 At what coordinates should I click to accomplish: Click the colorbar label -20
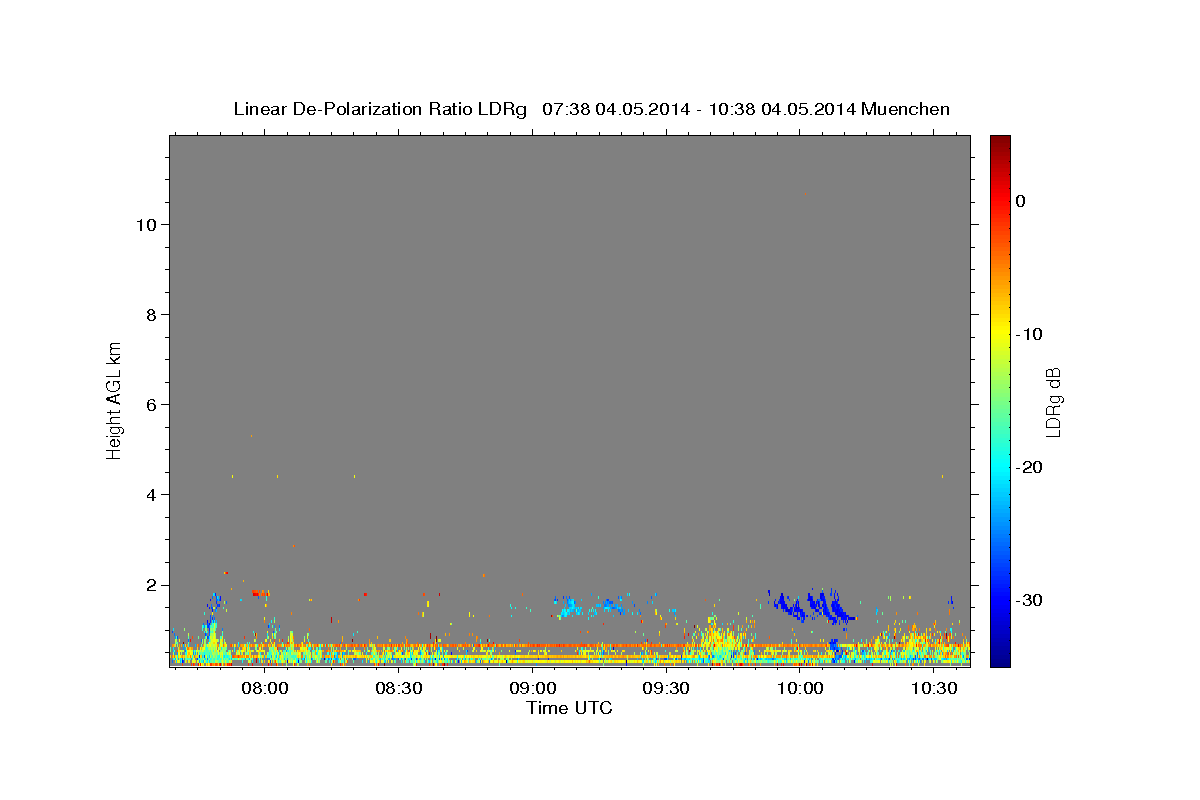(1030, 467)
